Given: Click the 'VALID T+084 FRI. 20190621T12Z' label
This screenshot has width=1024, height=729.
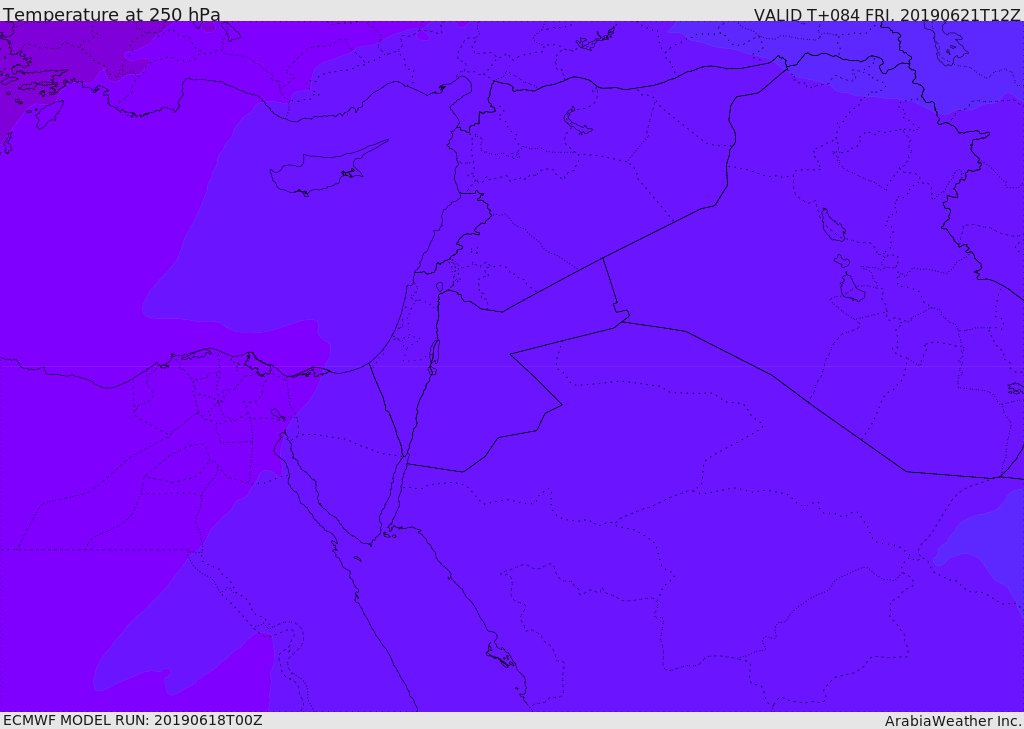Looking at the screenshot, I should (886, 14).
